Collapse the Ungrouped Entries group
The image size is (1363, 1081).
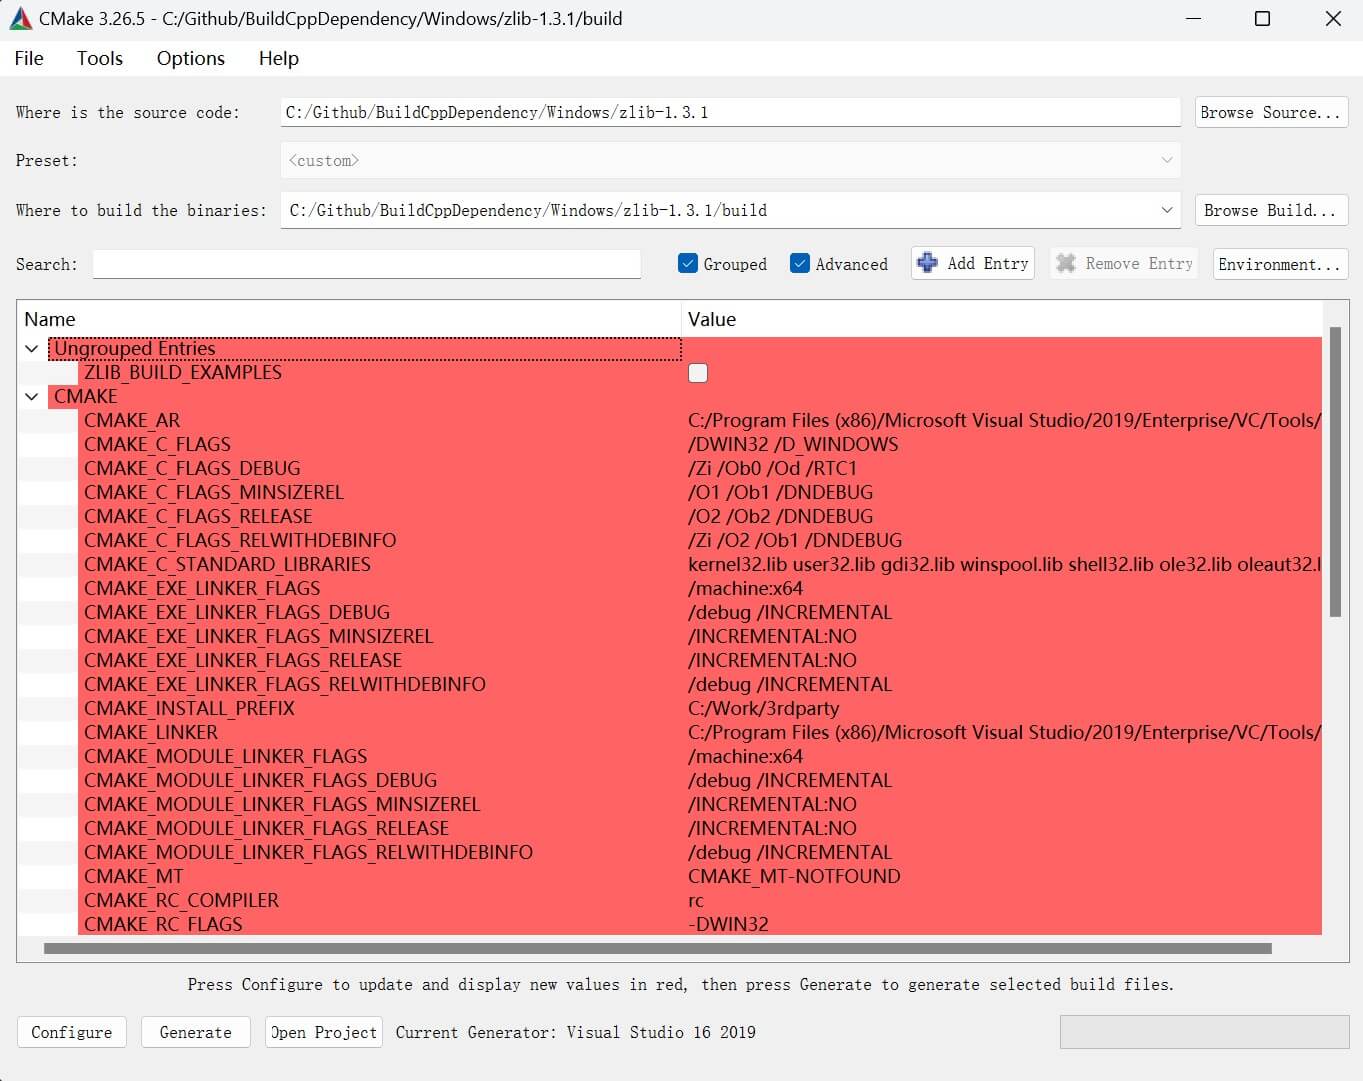click(x=31, y=349)
